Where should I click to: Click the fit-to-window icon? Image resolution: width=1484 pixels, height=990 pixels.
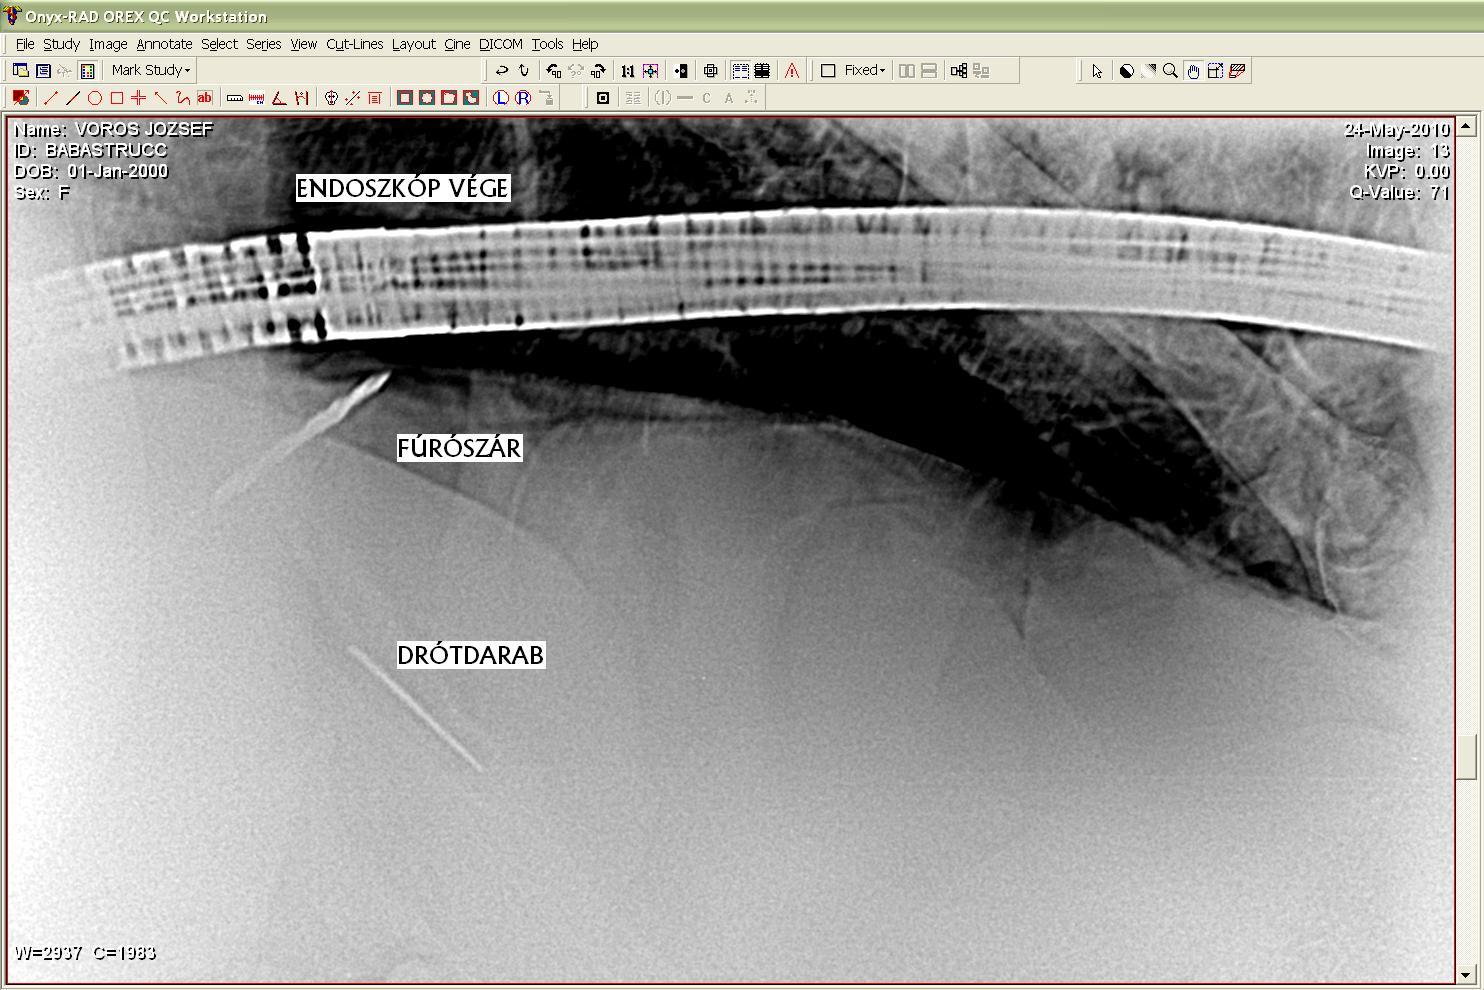point(650,70)
